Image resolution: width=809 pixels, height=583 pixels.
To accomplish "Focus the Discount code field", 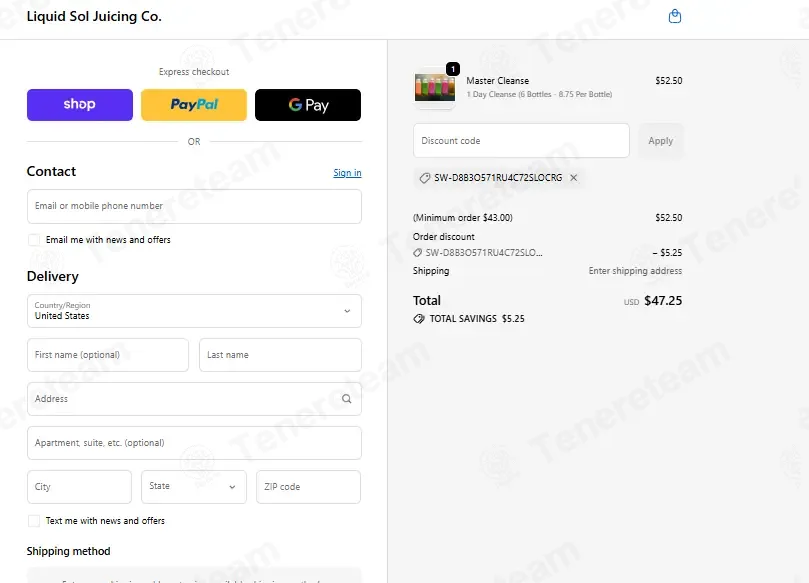I will (x=521, y=141).
